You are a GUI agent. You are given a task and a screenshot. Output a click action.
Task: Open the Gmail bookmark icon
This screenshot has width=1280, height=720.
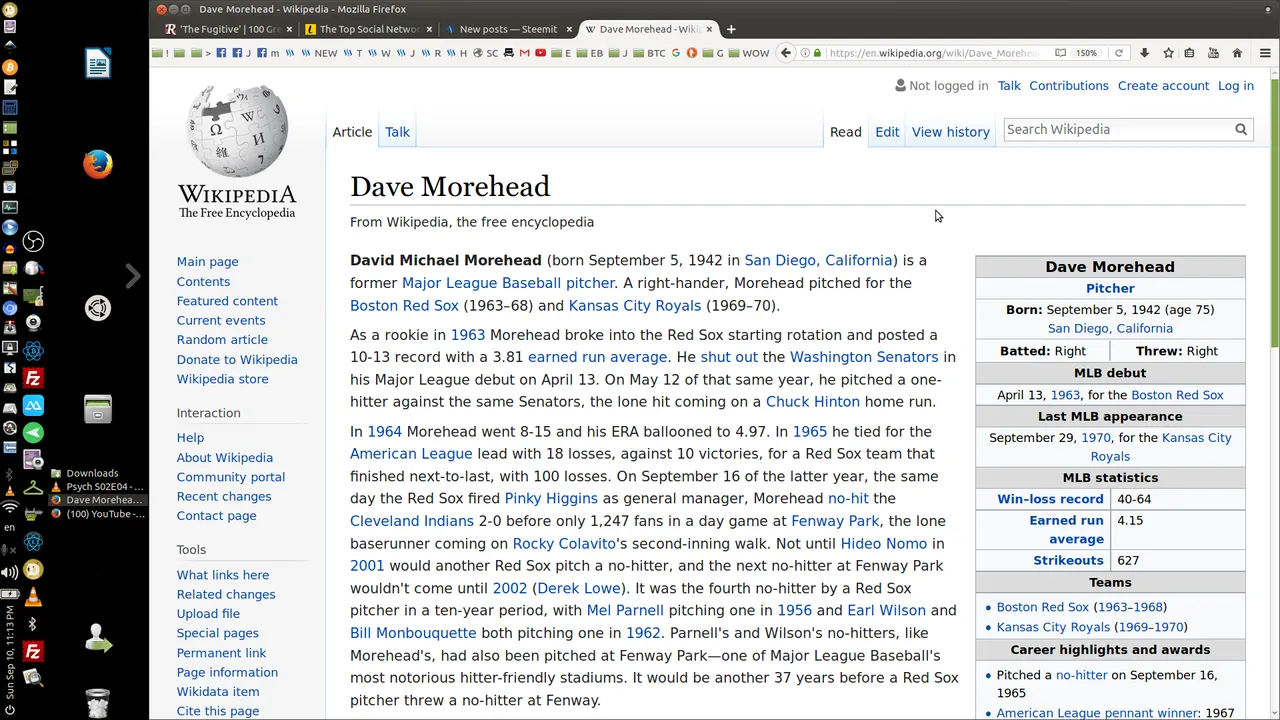pyautogui.click(x=524, y=53)
